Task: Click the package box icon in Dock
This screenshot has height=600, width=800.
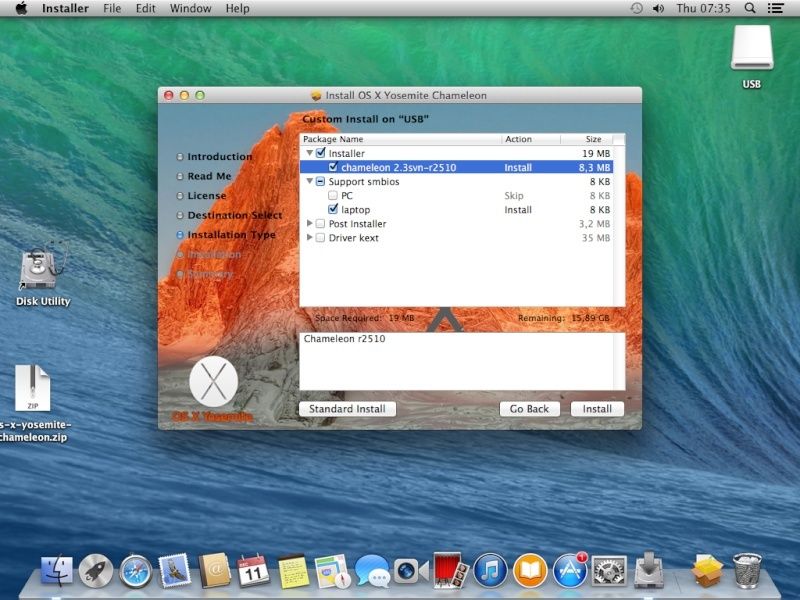Action: pos(707,570)
